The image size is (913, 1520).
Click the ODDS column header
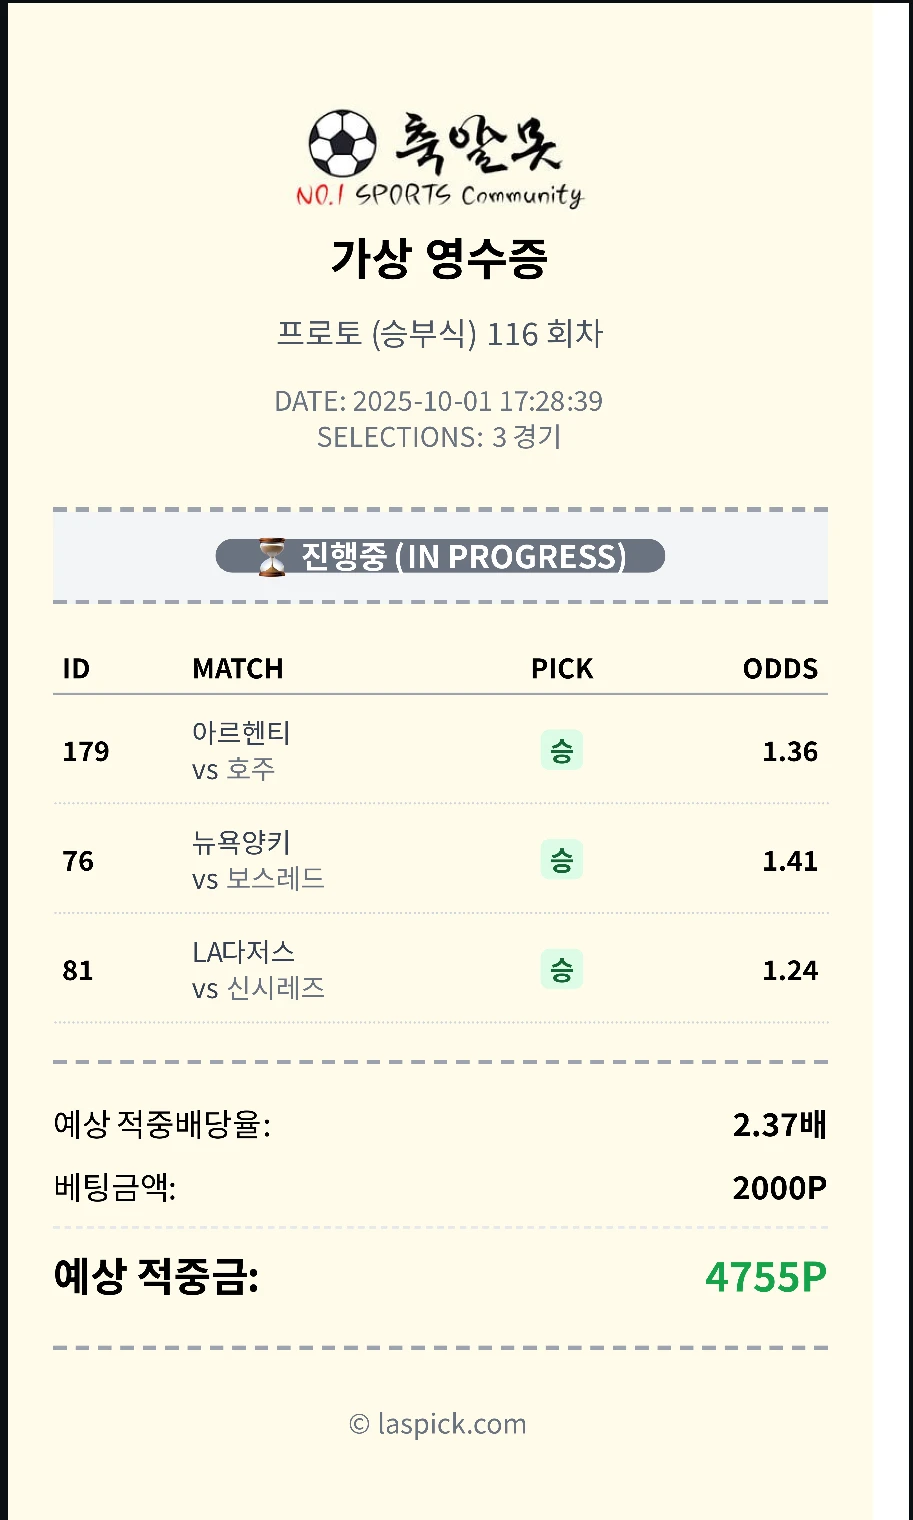[780, 668]
